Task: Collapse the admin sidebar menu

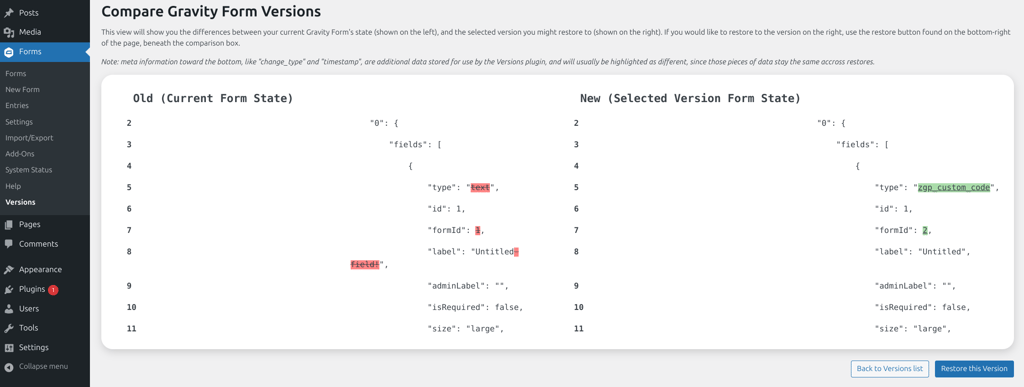Action: 36,367
